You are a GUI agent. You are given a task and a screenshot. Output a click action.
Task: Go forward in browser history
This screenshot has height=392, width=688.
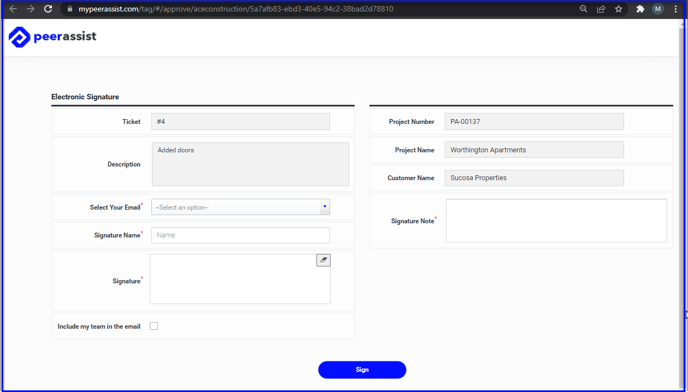30,9
